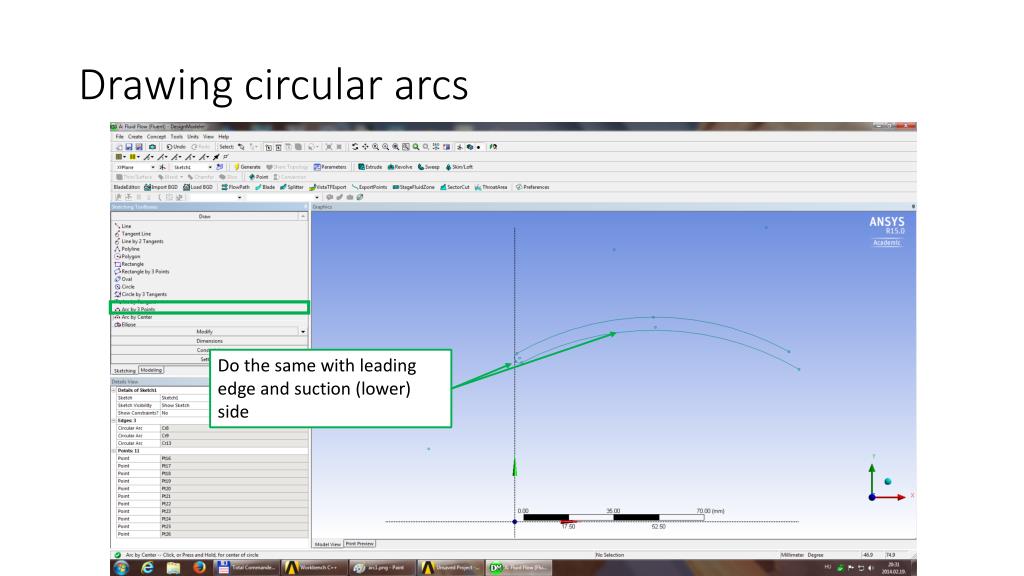The height and width of the screenshot is (576, 1024).
Task: Open the Windows Start button
Action: 121,568
